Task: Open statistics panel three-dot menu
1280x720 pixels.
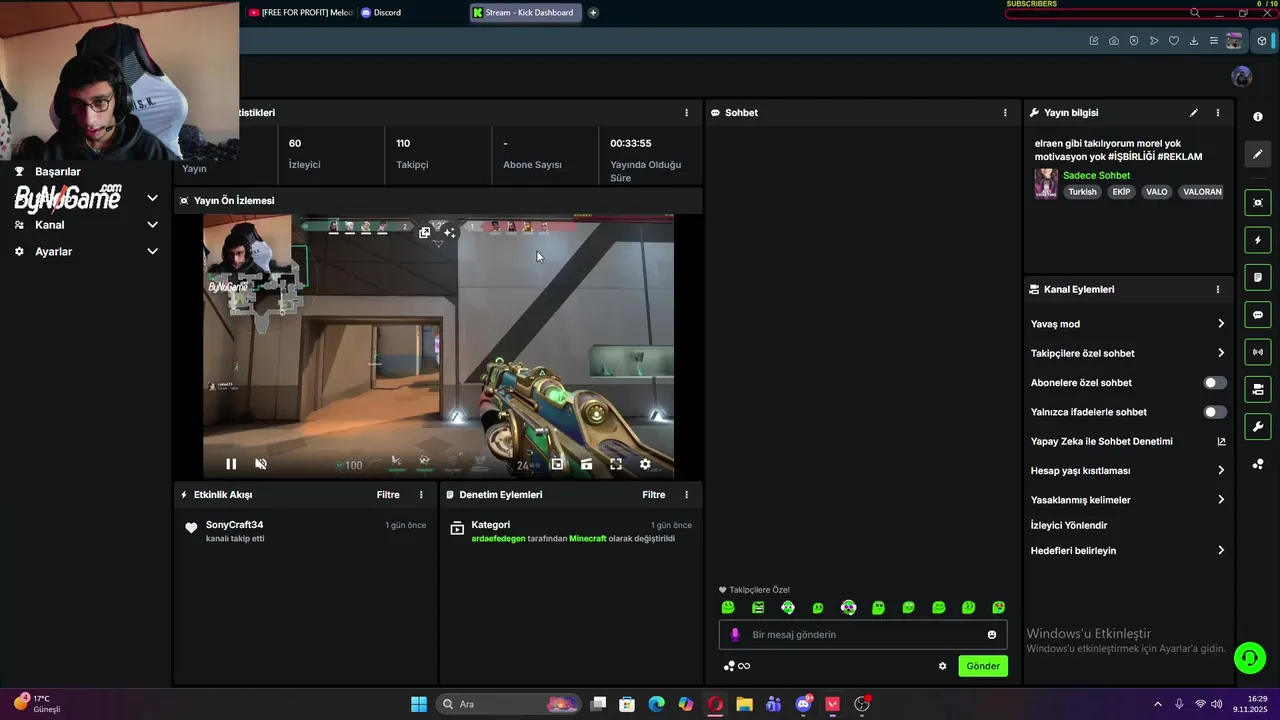Action: tap(686, 113)
